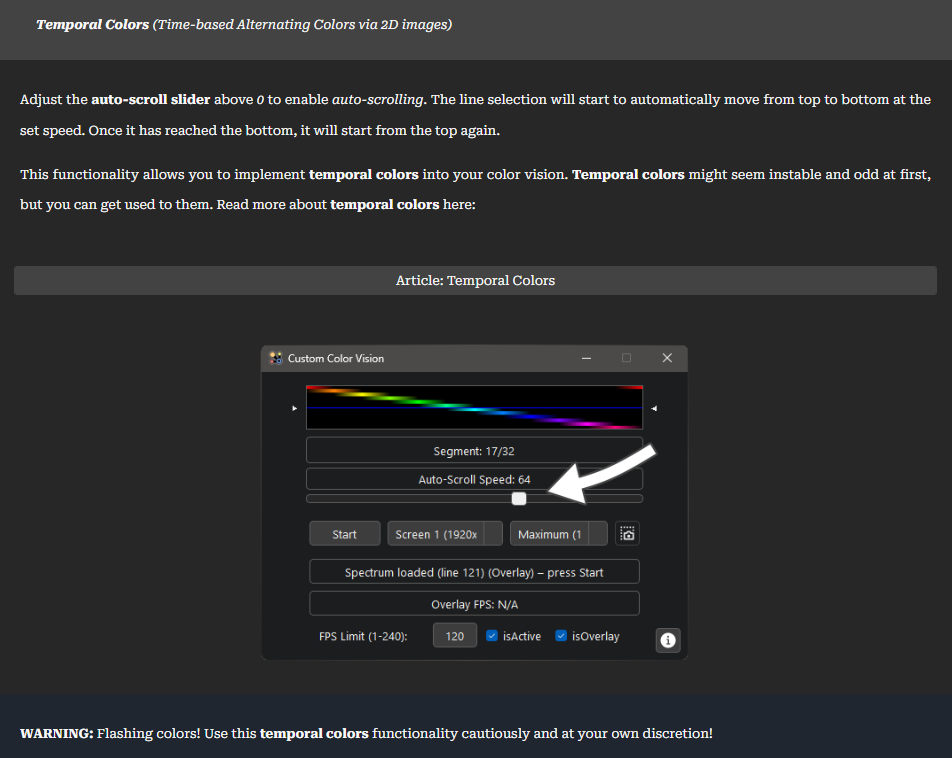Close the Custom Color Vision window
This screenshot has width=952, height=758.
[667, 358]
